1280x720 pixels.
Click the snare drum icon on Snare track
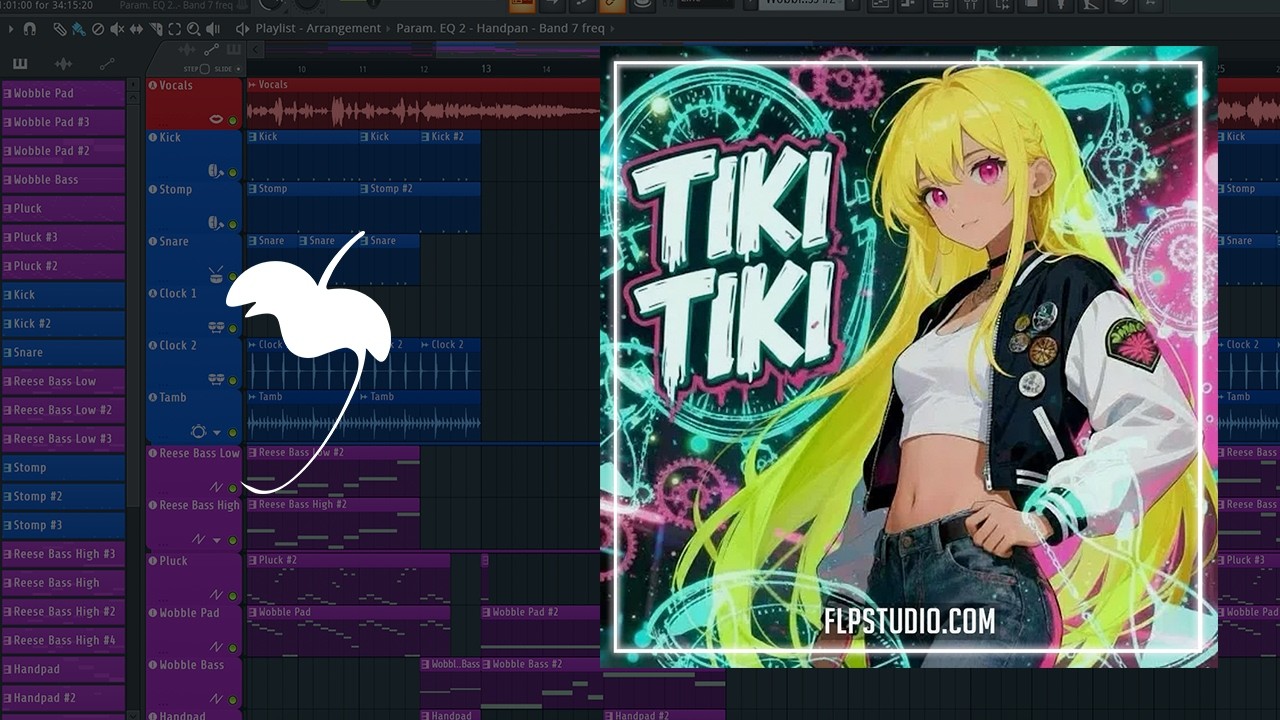pos(215,275)
